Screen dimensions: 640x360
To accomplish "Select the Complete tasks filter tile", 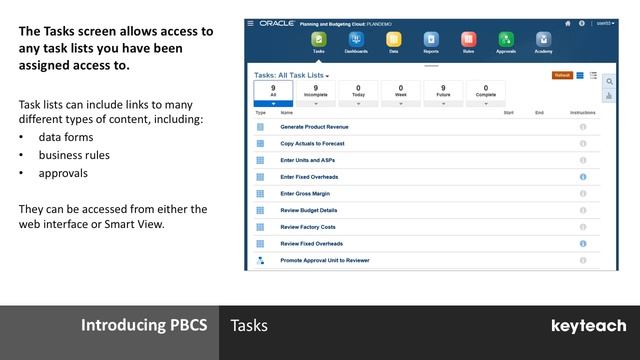I will (486, 91).
